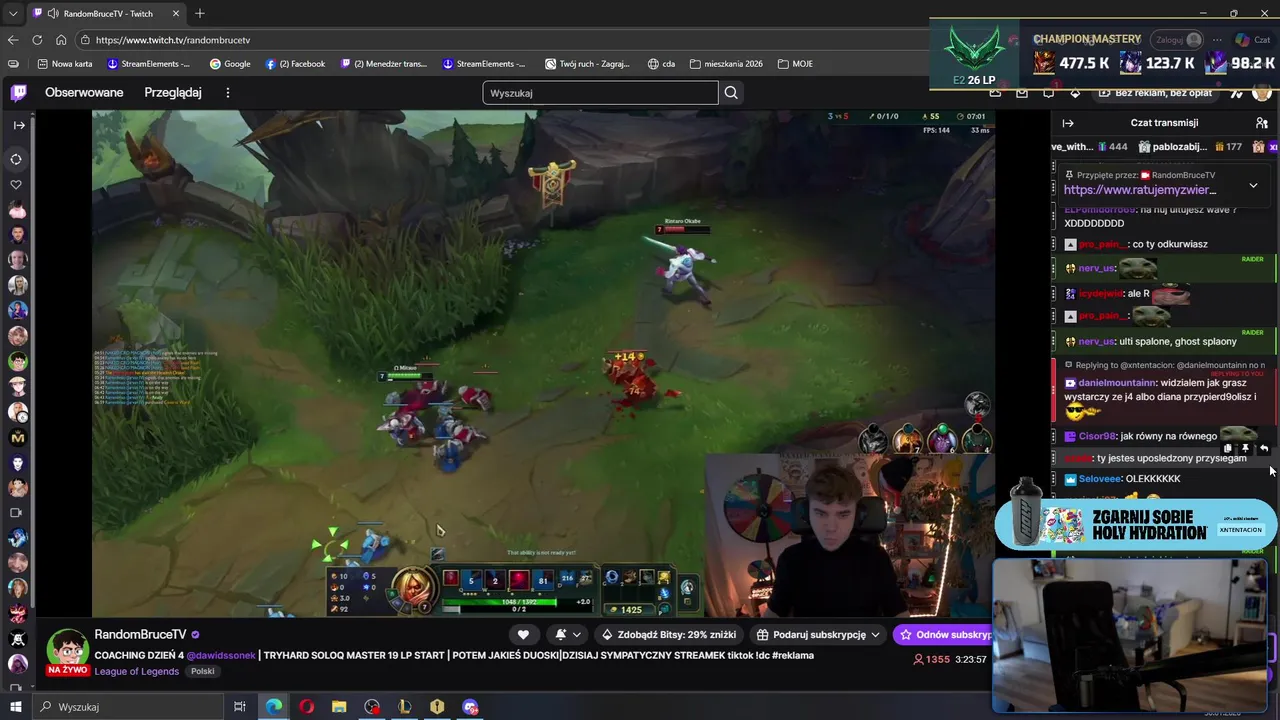1280x720 pixels.
Task: Open the (2) Facebook bookmark
Action: tap(296, 64)
